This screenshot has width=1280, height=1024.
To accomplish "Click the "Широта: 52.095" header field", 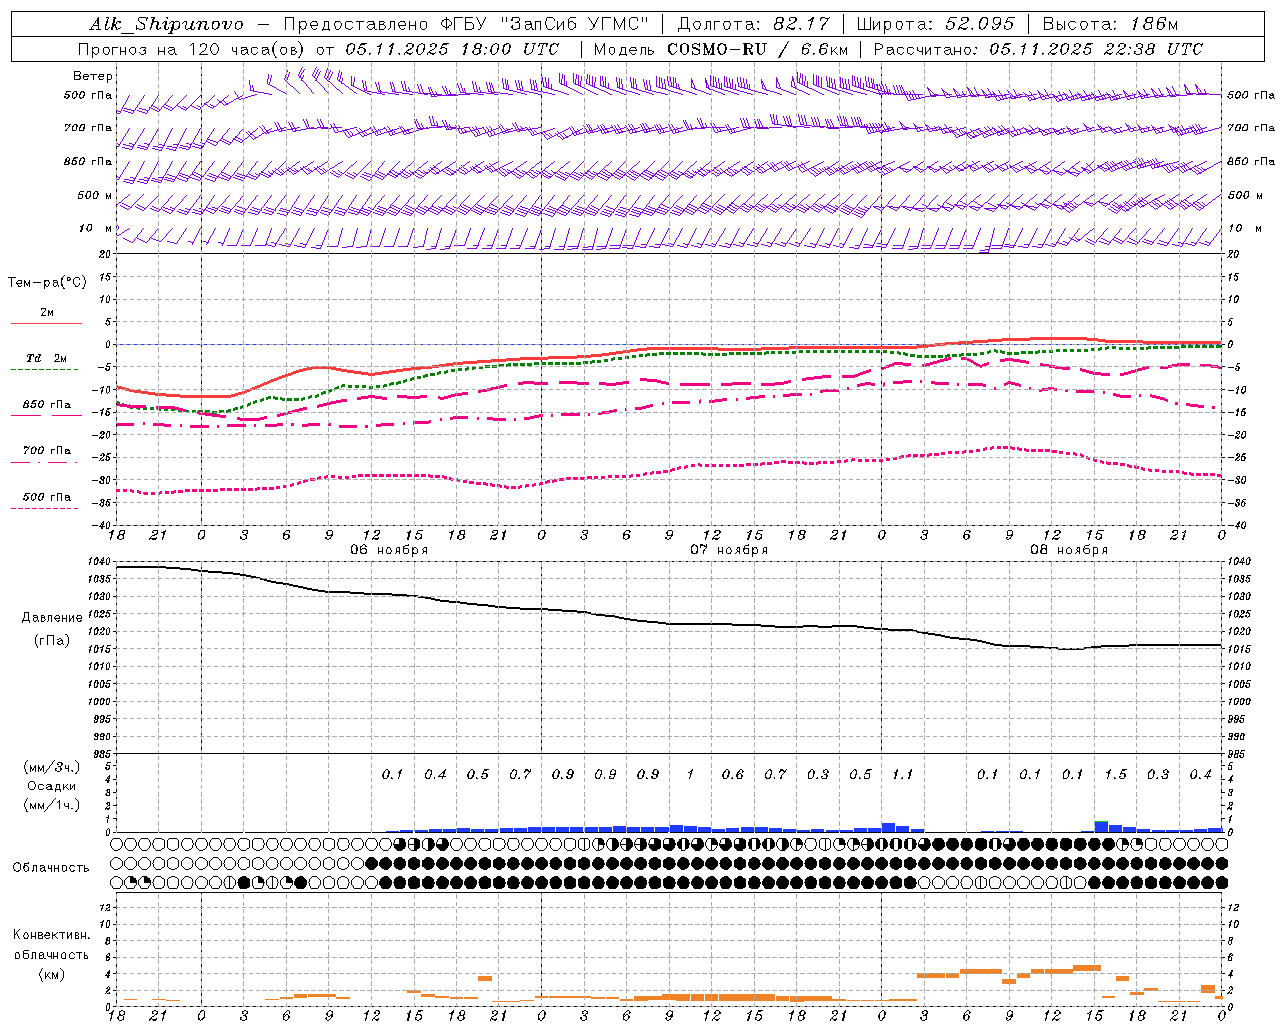I will [x=935, y=24].
